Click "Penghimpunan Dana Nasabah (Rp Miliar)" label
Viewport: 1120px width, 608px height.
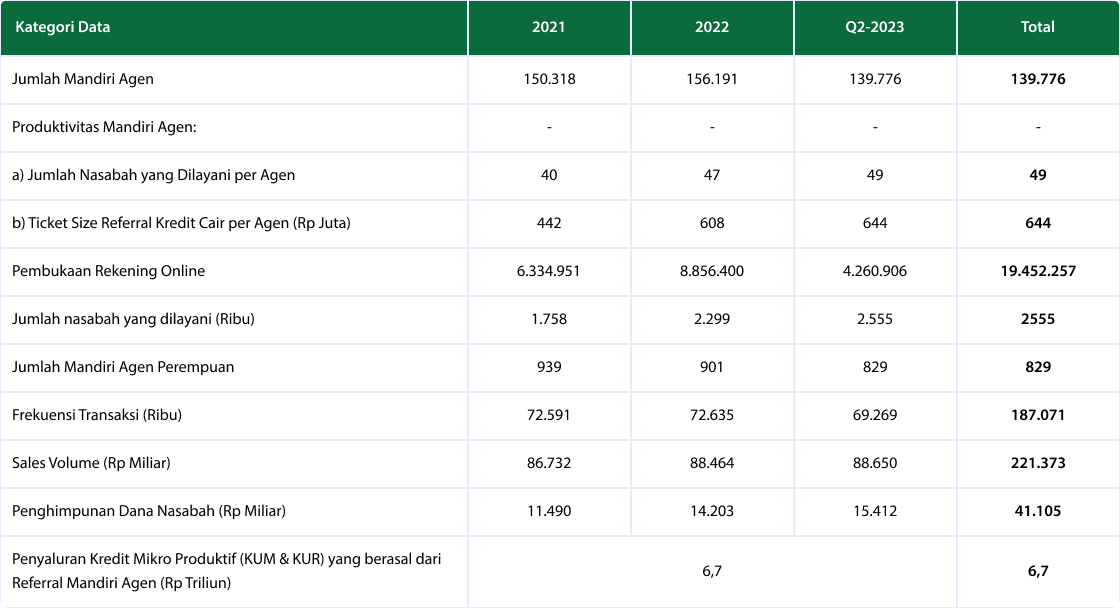coord(149,511)
